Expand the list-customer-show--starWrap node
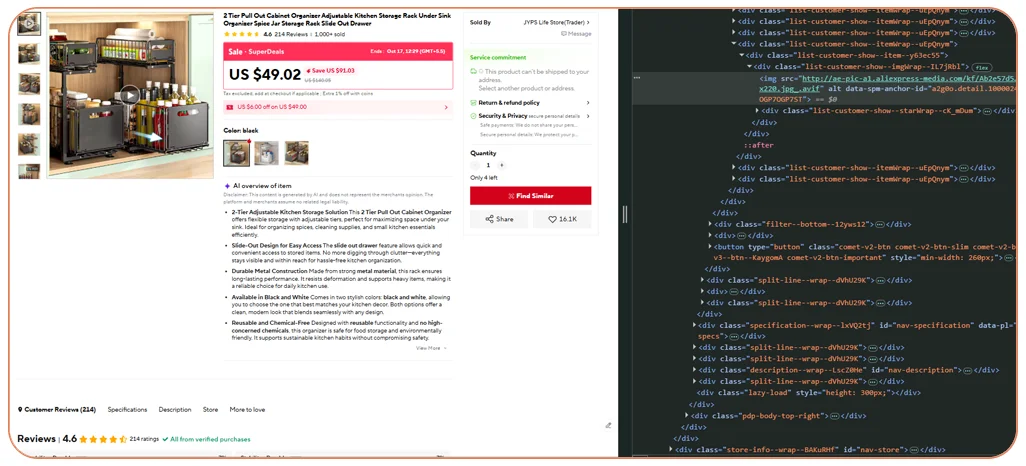The image size is (1026, 466). point(757,111)
